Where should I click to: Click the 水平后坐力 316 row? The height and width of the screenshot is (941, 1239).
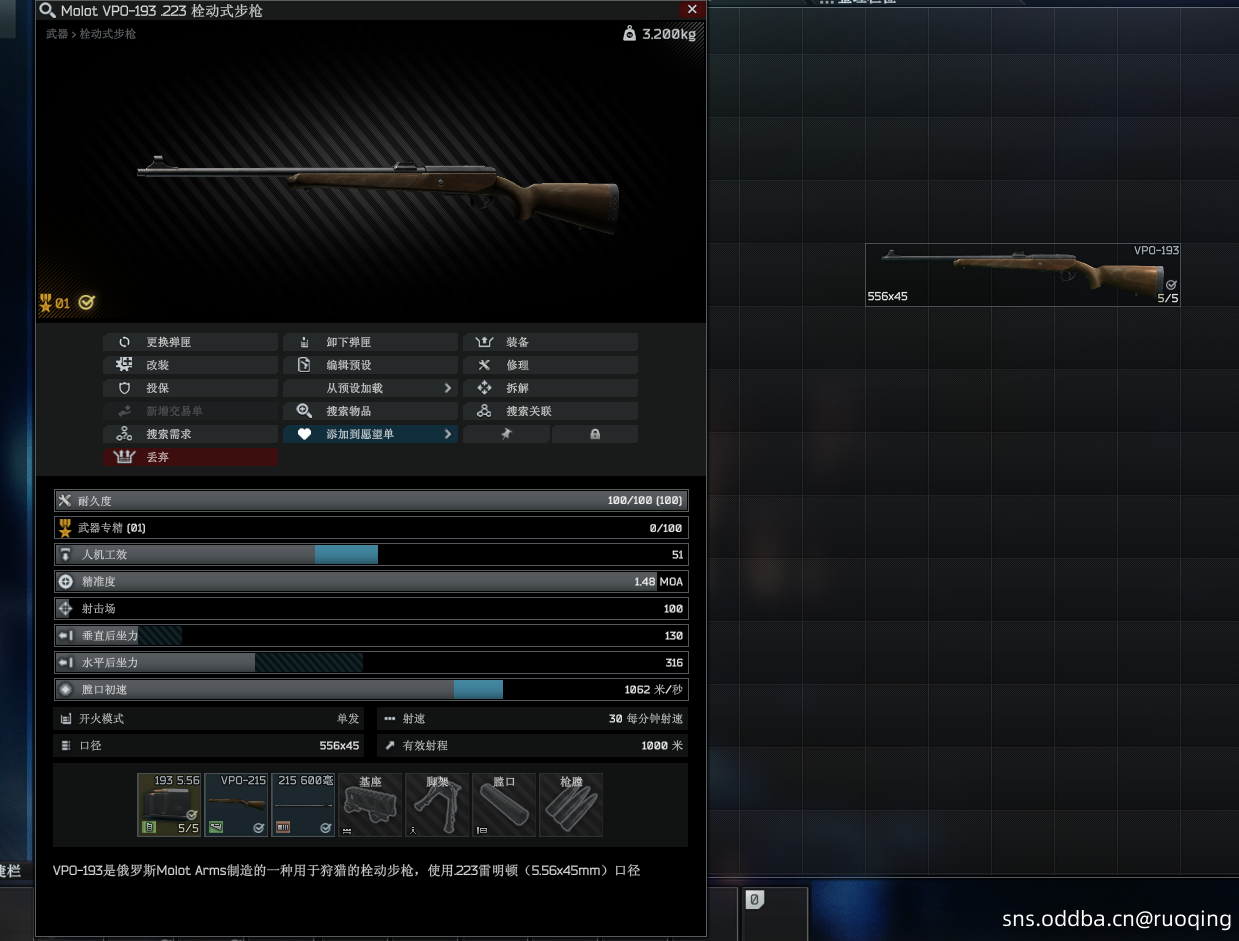coord(371,662)
